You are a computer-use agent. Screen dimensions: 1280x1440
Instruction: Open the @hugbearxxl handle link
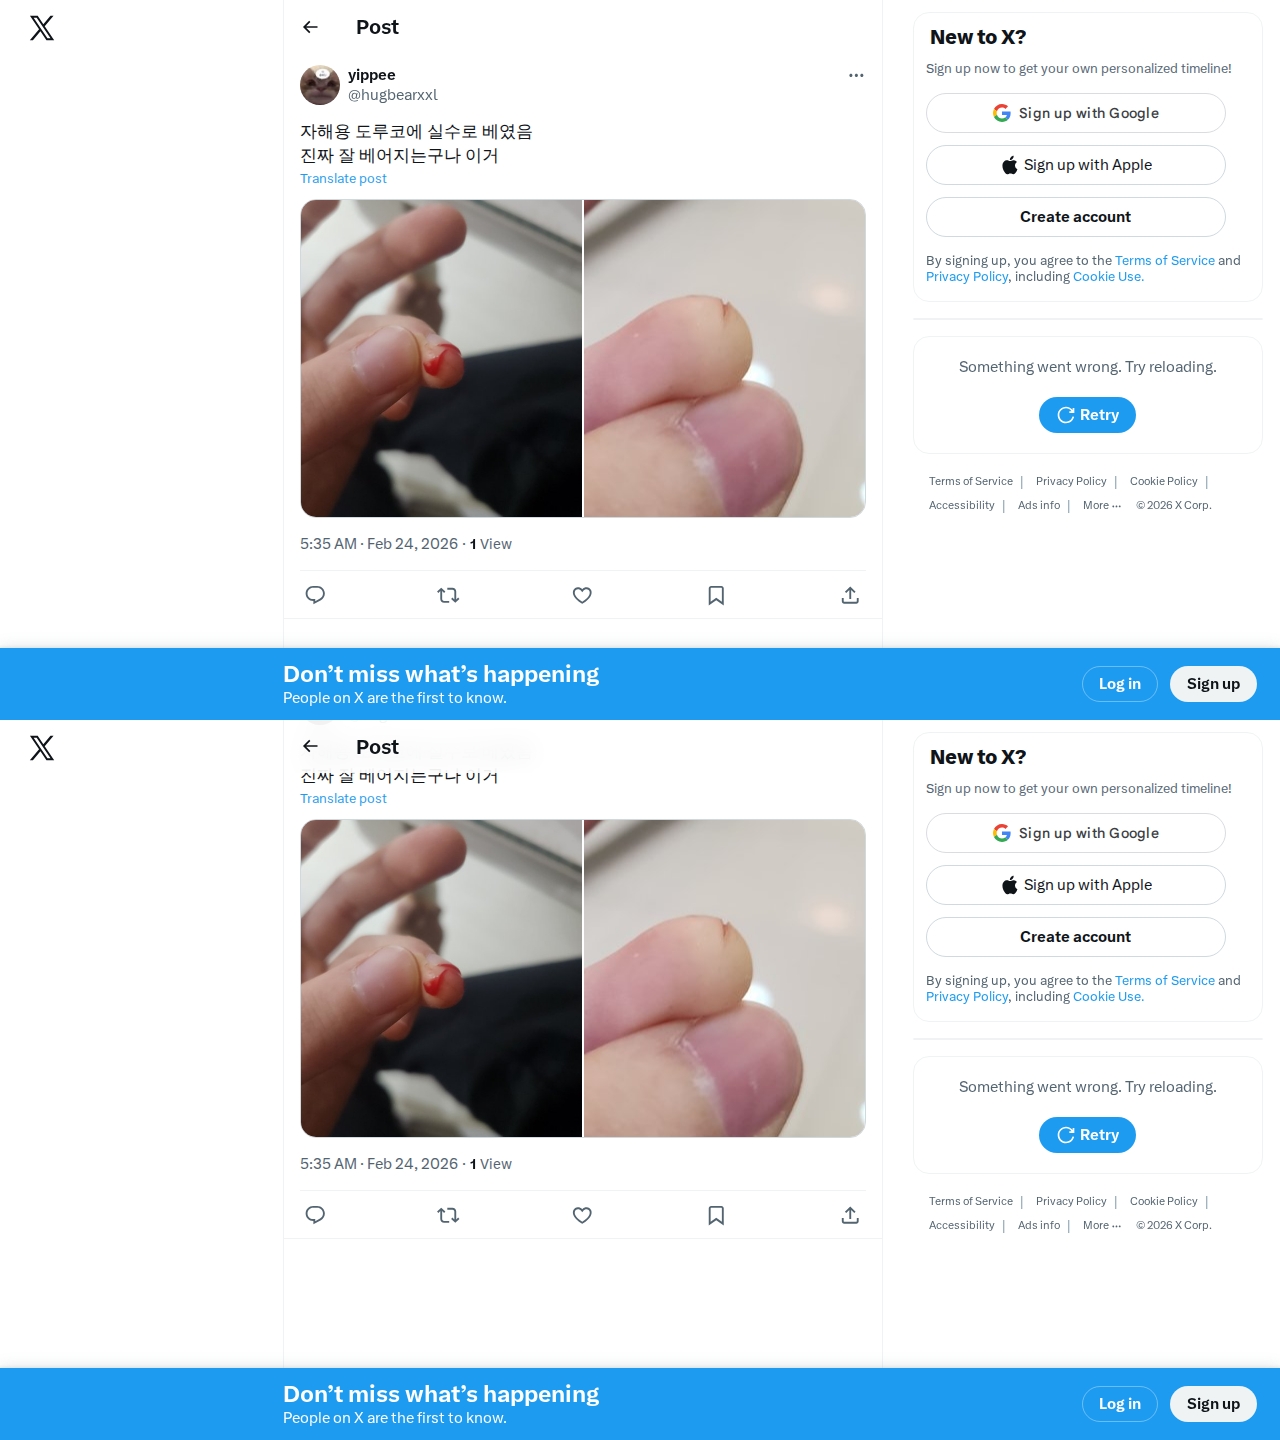pyautogui.click(x=393, y=95)
